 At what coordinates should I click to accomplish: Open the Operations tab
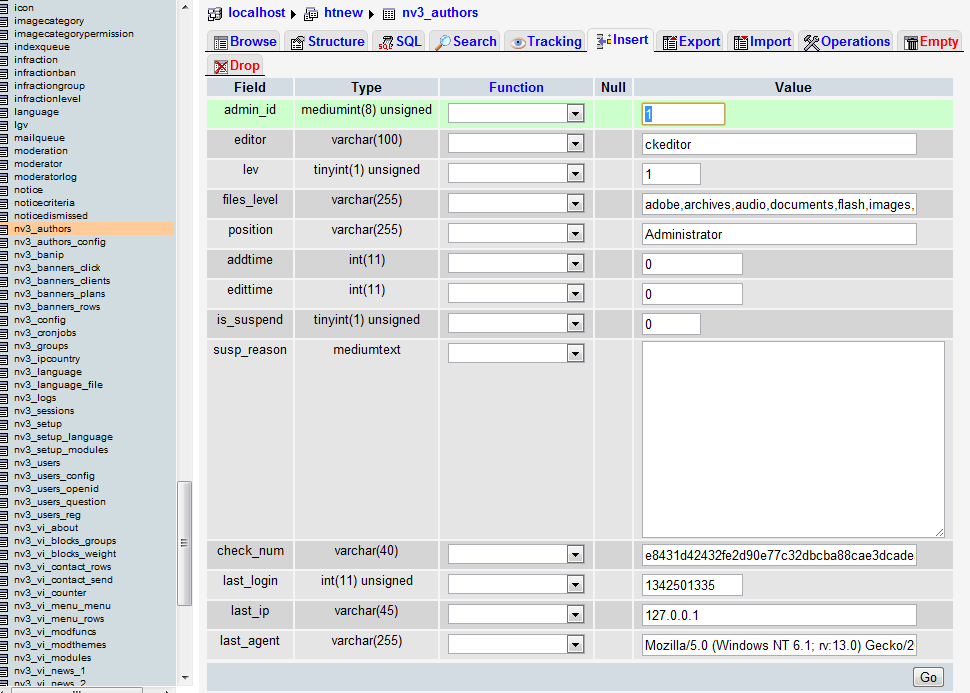coord(846,41)
